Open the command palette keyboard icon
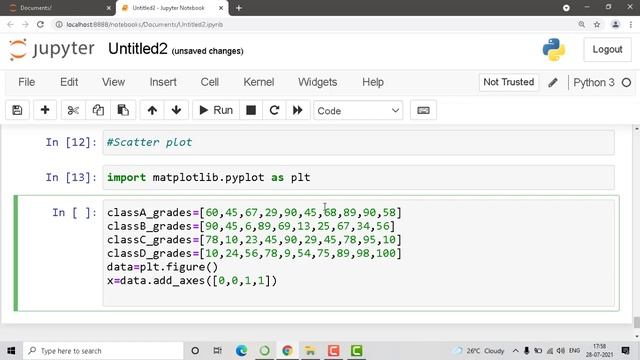The image size is (640, 360). pyautogui.click(x=423, y=110)
